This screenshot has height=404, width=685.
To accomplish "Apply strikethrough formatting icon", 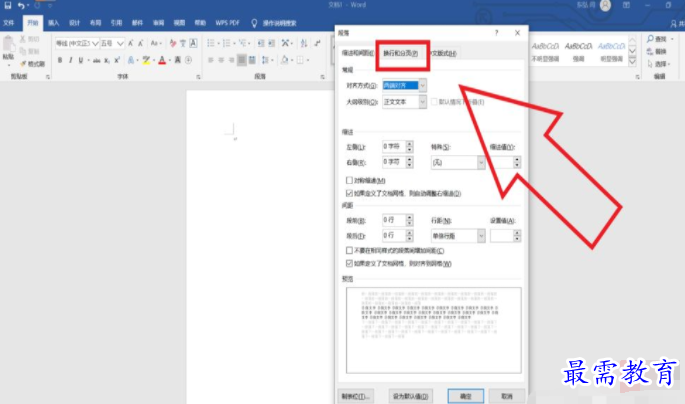I will [x=97, y=60].
